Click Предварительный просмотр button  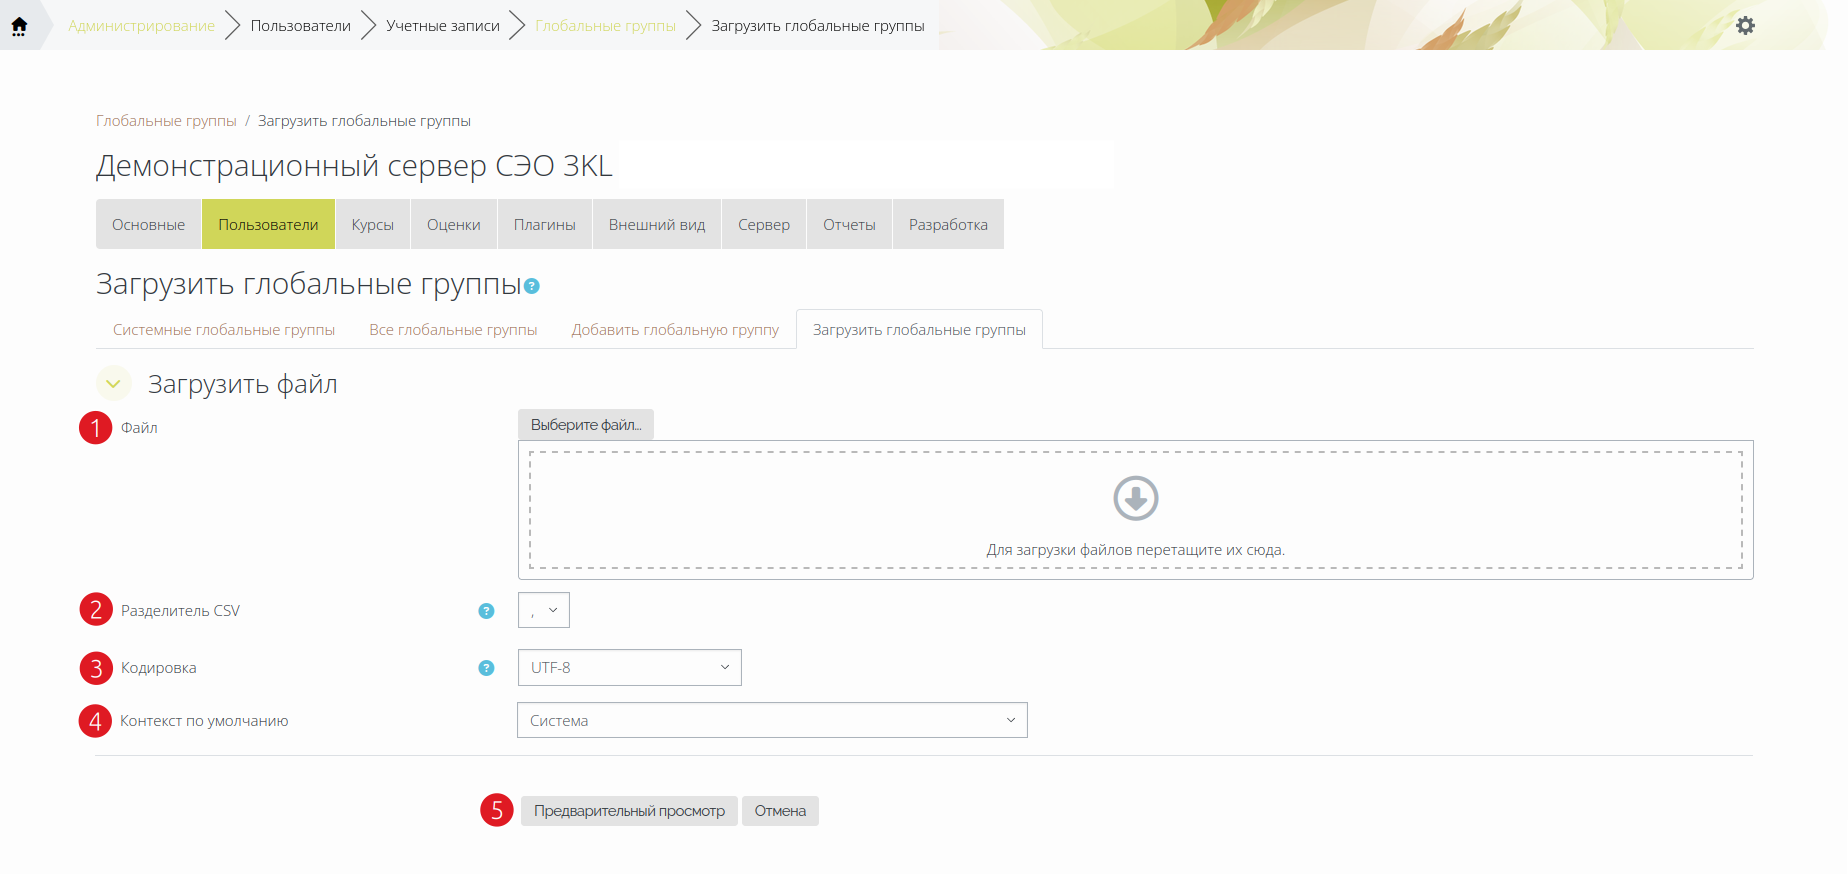coord(629,811)
